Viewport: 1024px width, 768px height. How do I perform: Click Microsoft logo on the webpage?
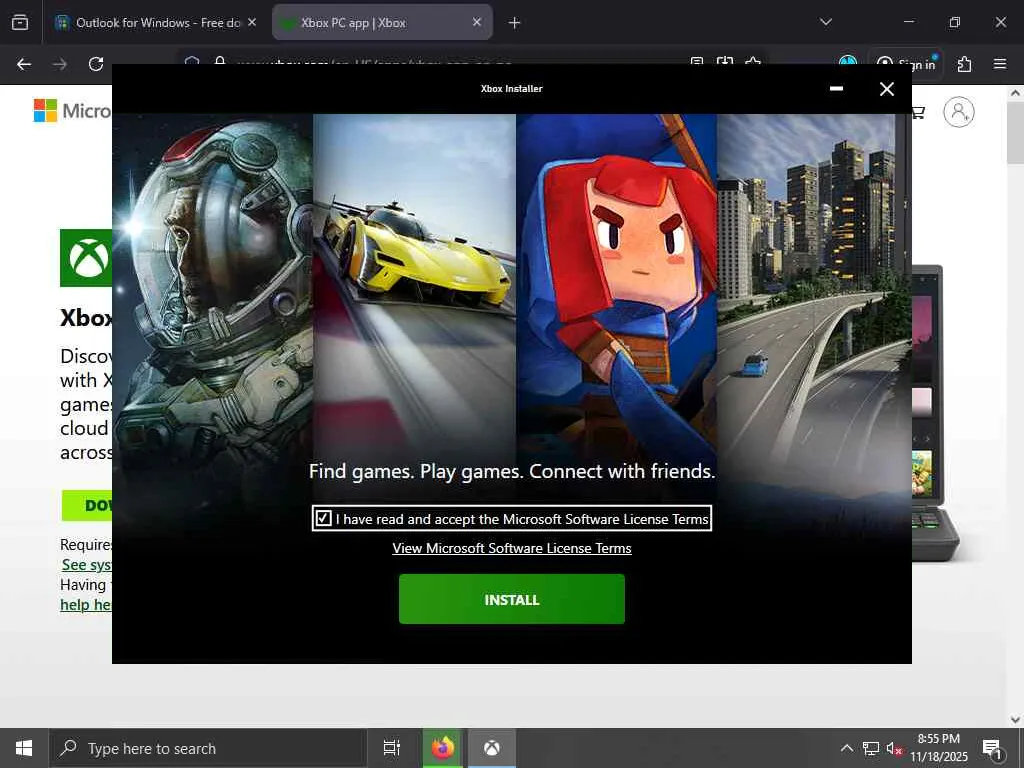click(x=72, y=110)
